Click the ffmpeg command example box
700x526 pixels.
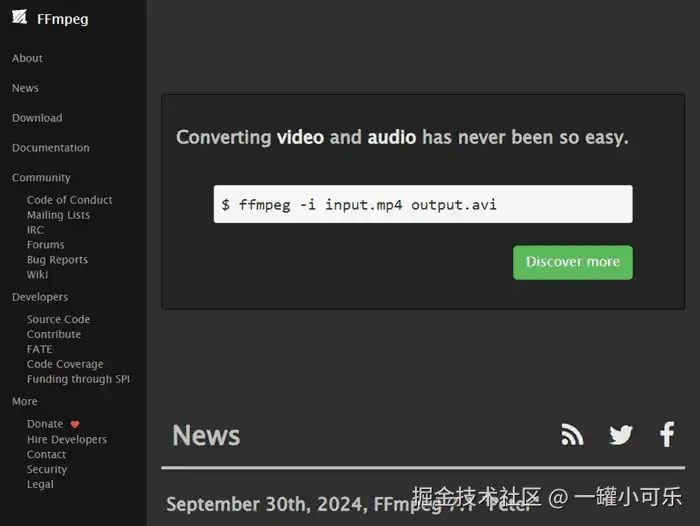click(x=423, y=204)
